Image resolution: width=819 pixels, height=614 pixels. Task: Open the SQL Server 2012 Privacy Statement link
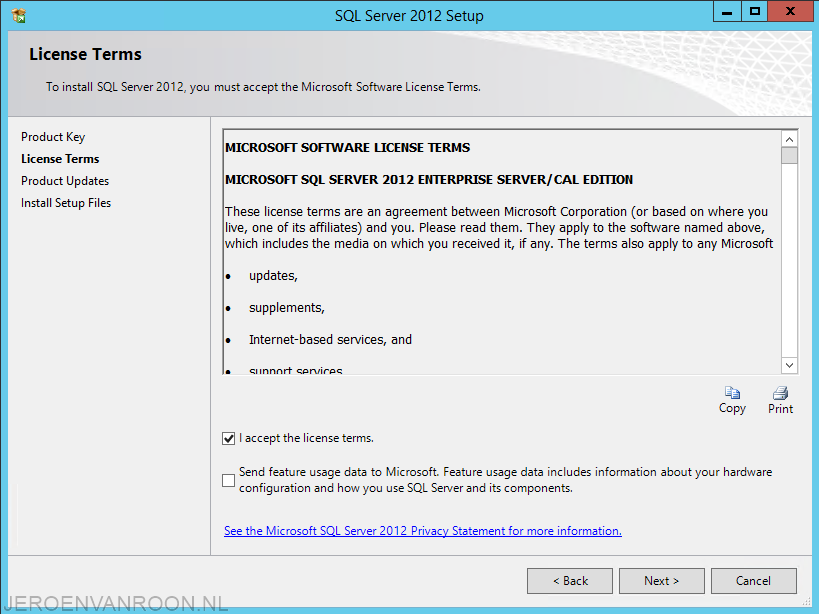pyautogui.click(x=423, y=531)
